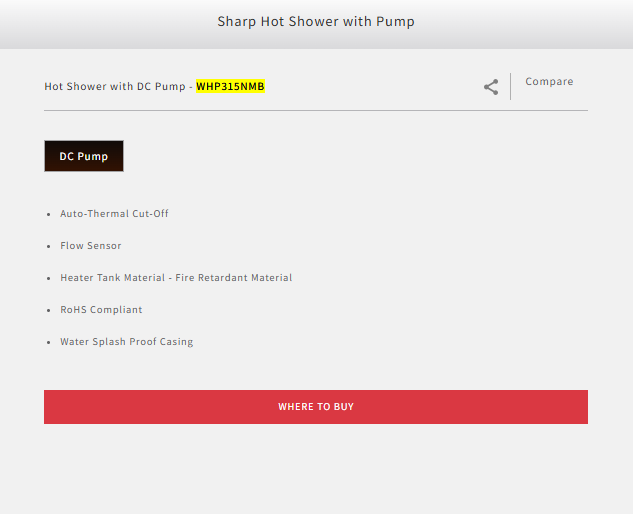The image size is (633, 514).
Task: Click the bullet dot beside Heater Tank Material
Action: click(48, 279)
